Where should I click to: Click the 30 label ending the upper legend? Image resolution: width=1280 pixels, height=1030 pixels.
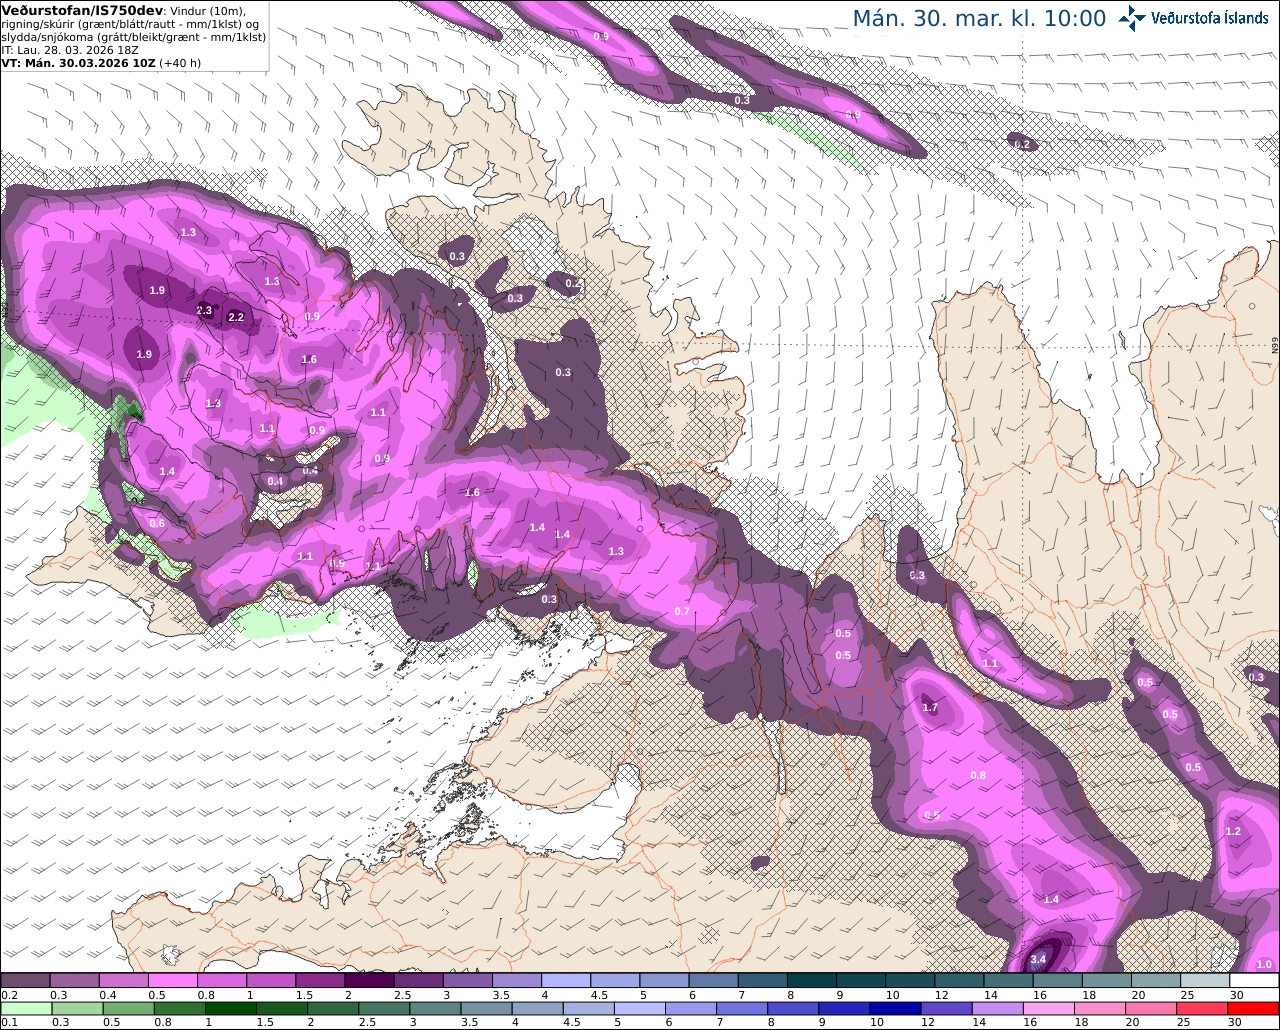tap(1236, 995)
